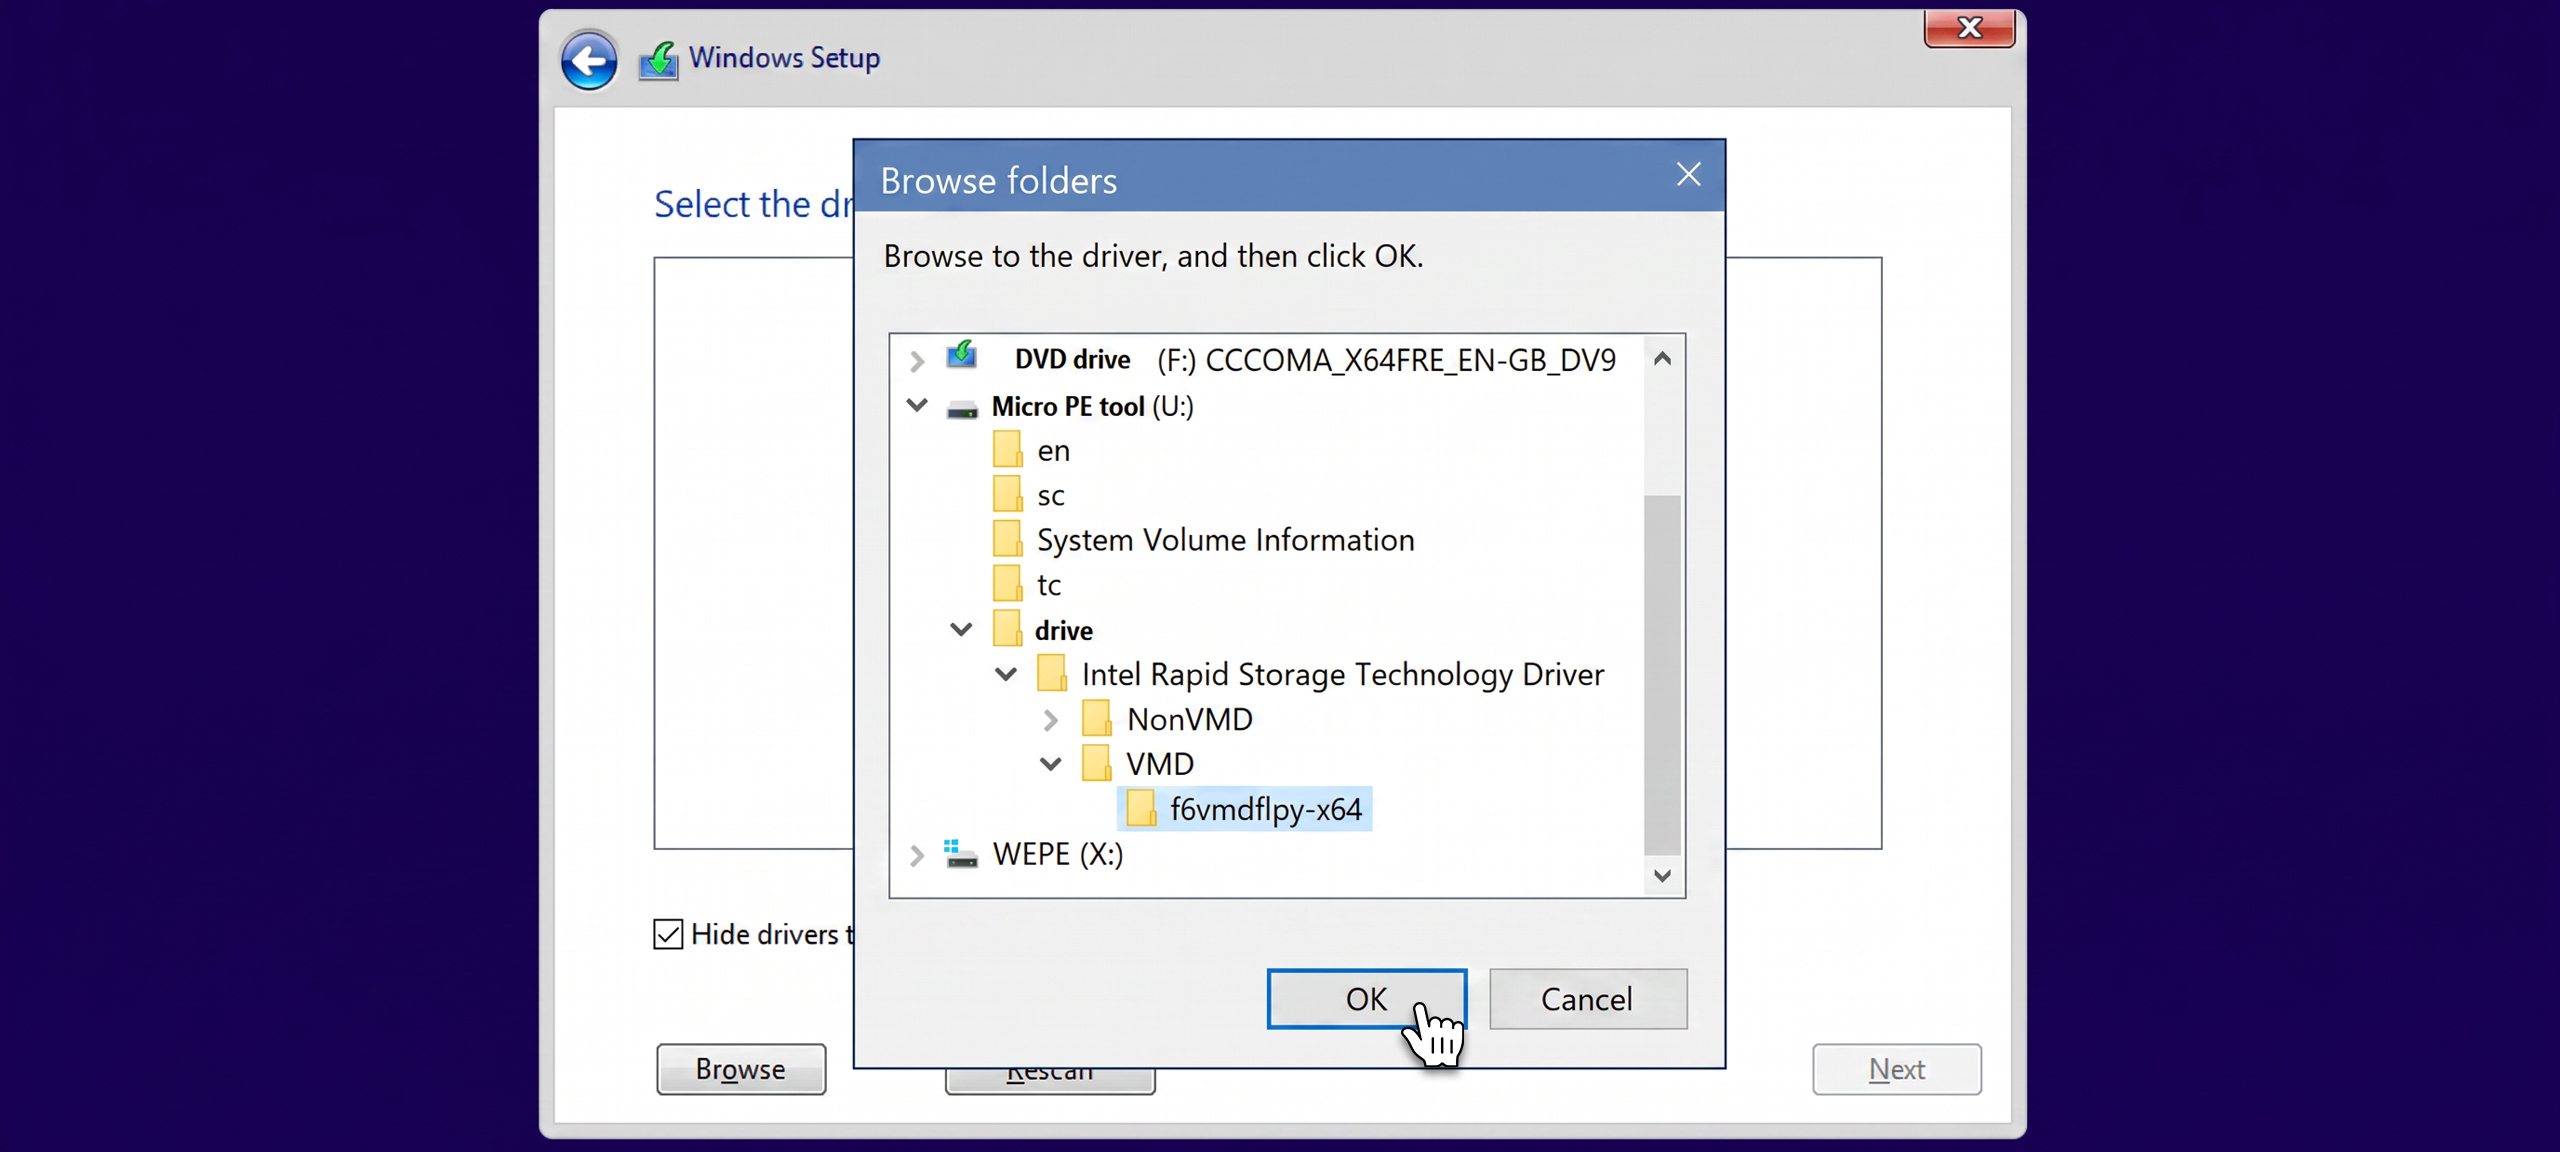Expand the NonVMD folder node
Image resolution: width=2560 pixels, height=1152 pixels.
[1051, 720]
